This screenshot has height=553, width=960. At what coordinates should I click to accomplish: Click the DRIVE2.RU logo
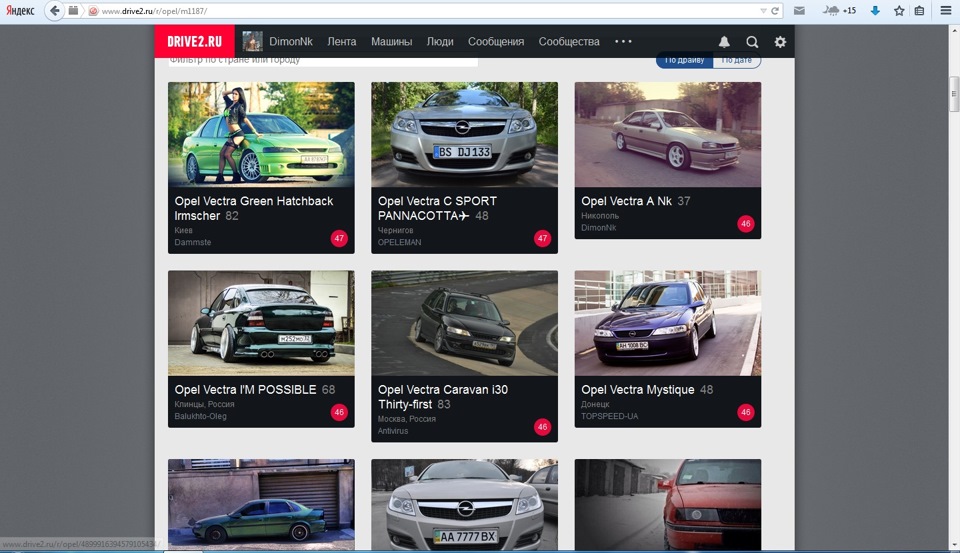(x=194, y=42)
